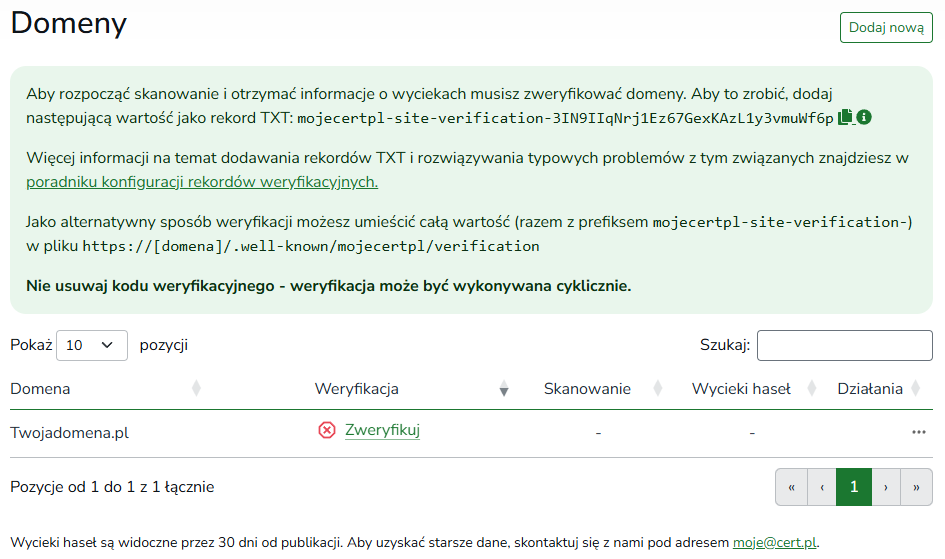
Task: Click the Dodaj nową button
Action: pos(886,28)
